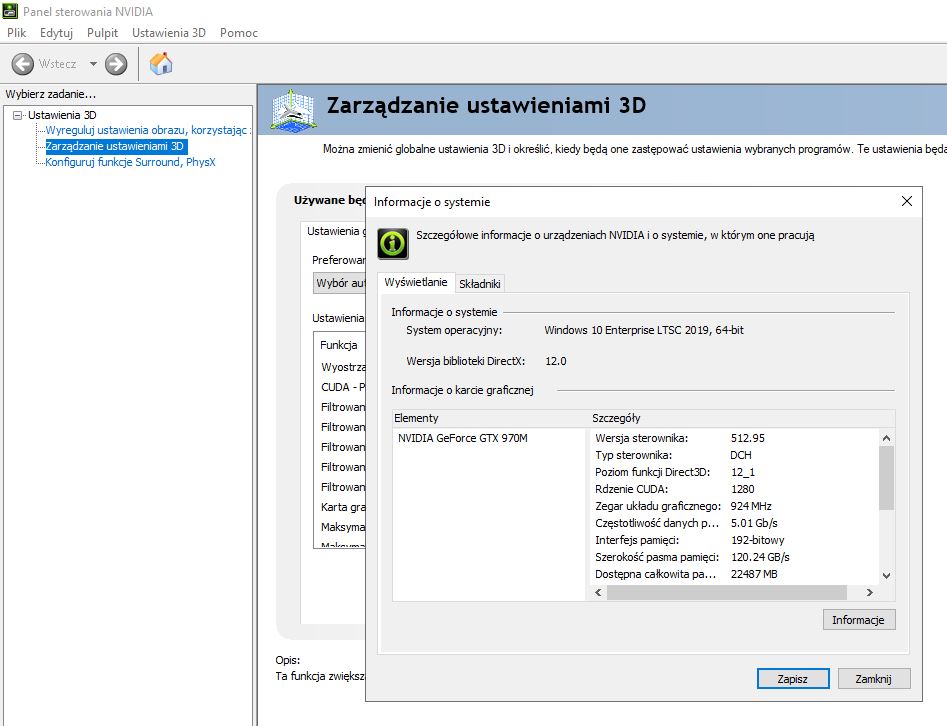Open the Ustawienia 3D menu
The width and height of the screenshot is (947, 726).
[169, 33]
